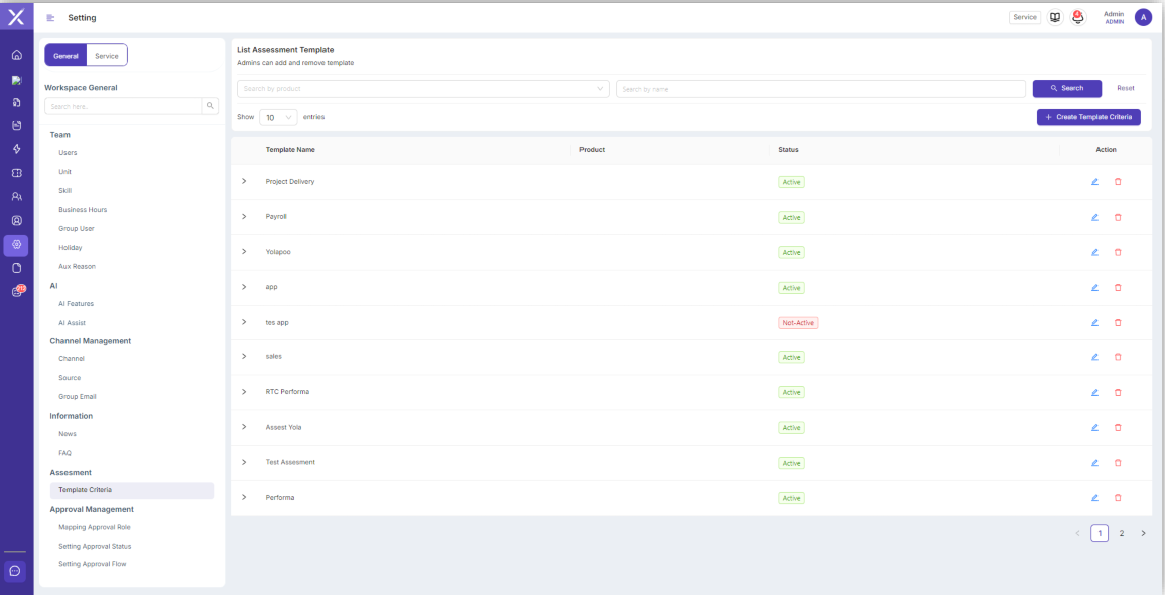Open the book guide icon in header

(x=1055, y=17)
